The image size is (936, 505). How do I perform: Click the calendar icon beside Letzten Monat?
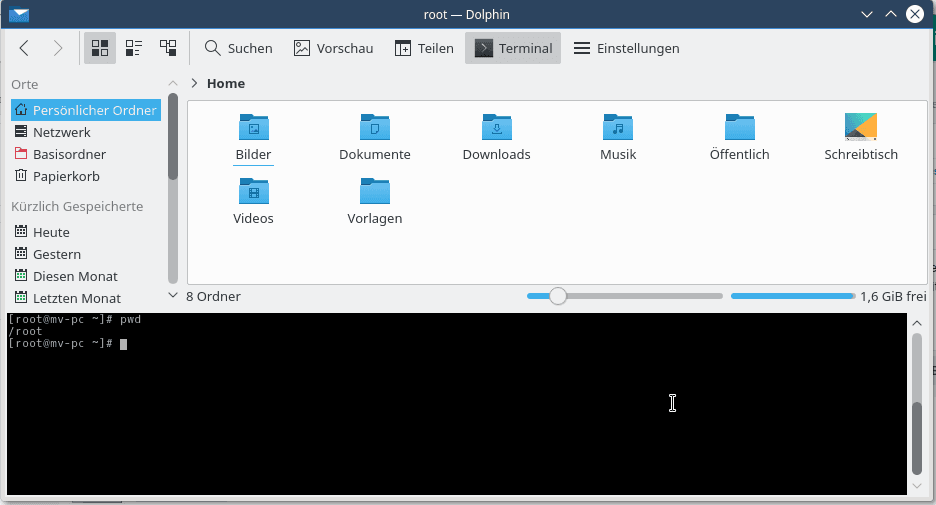coord(21,297)
